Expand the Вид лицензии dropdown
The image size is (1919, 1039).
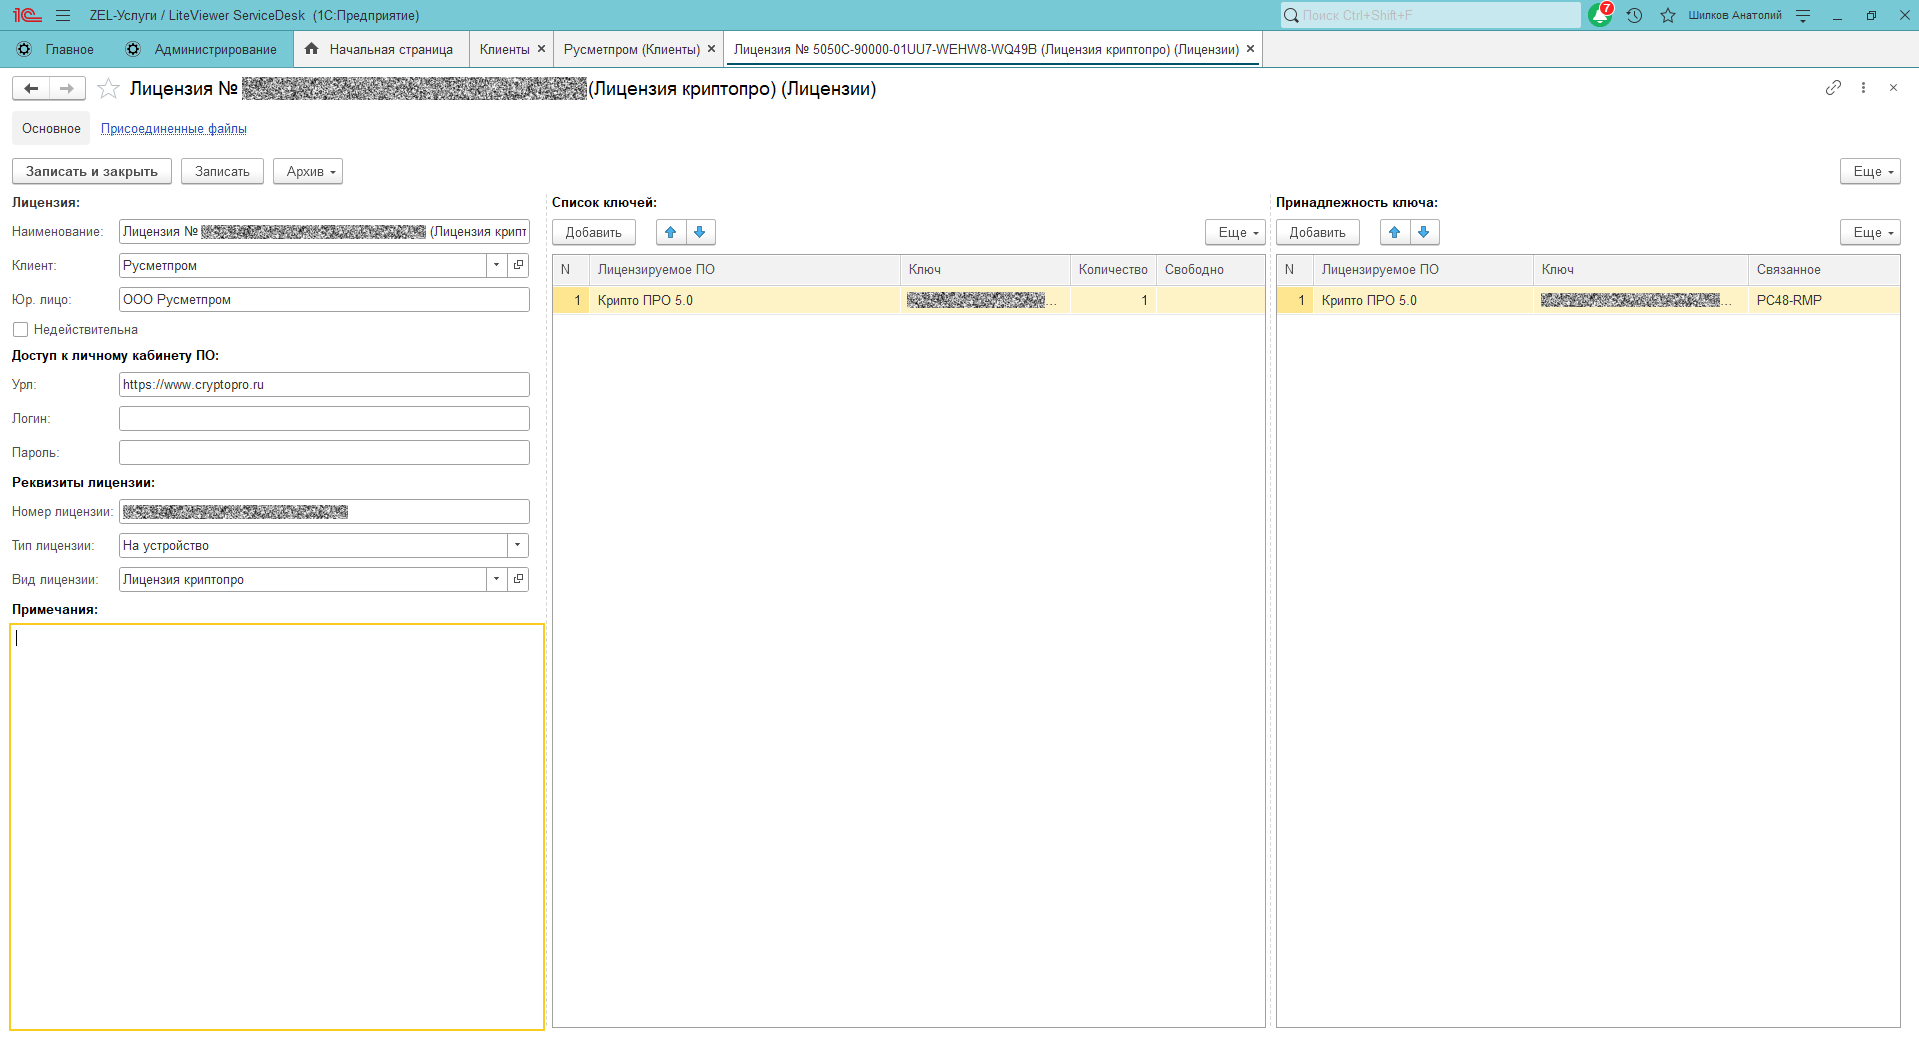pos(496,579)
